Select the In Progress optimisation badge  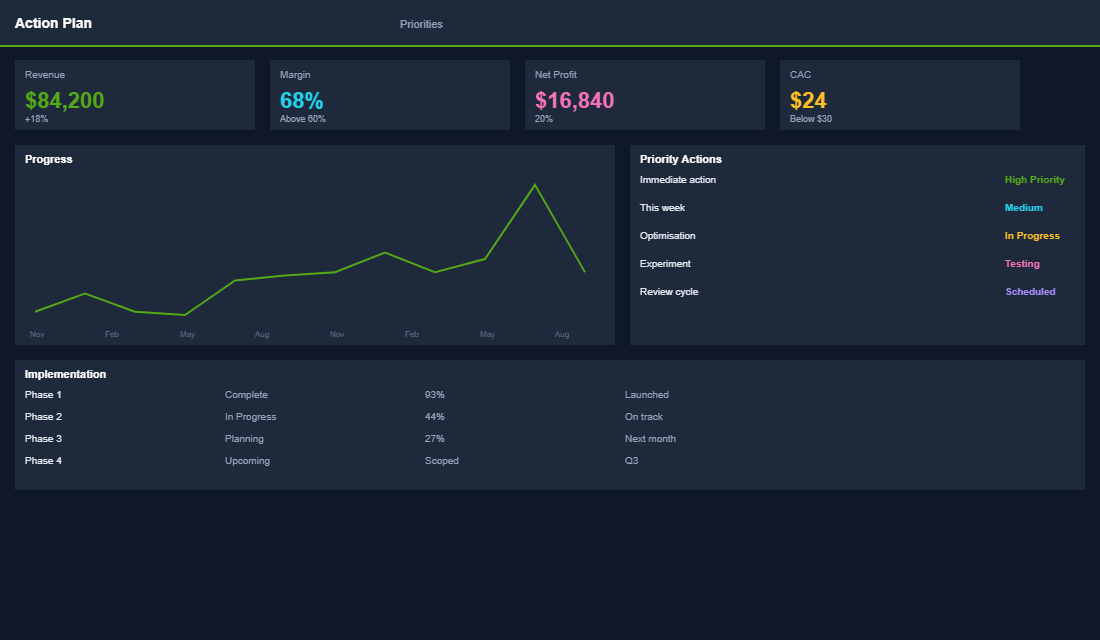[x=1031, y=236]
